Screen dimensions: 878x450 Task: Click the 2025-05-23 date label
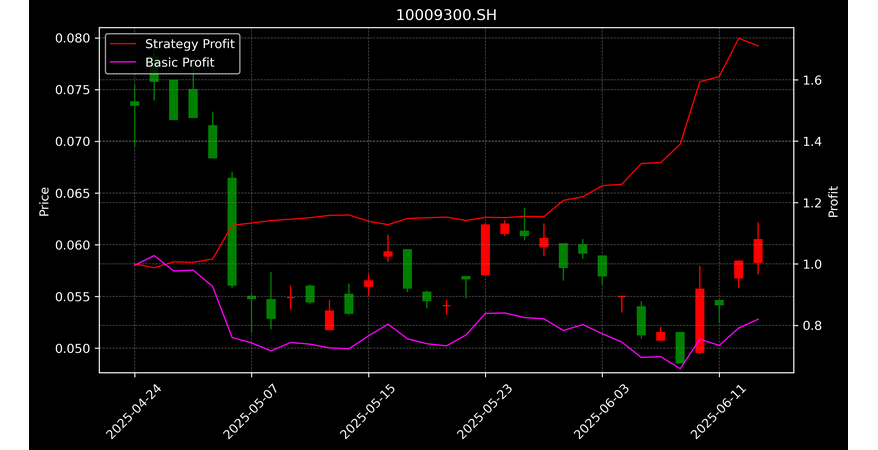pos(484,412)
